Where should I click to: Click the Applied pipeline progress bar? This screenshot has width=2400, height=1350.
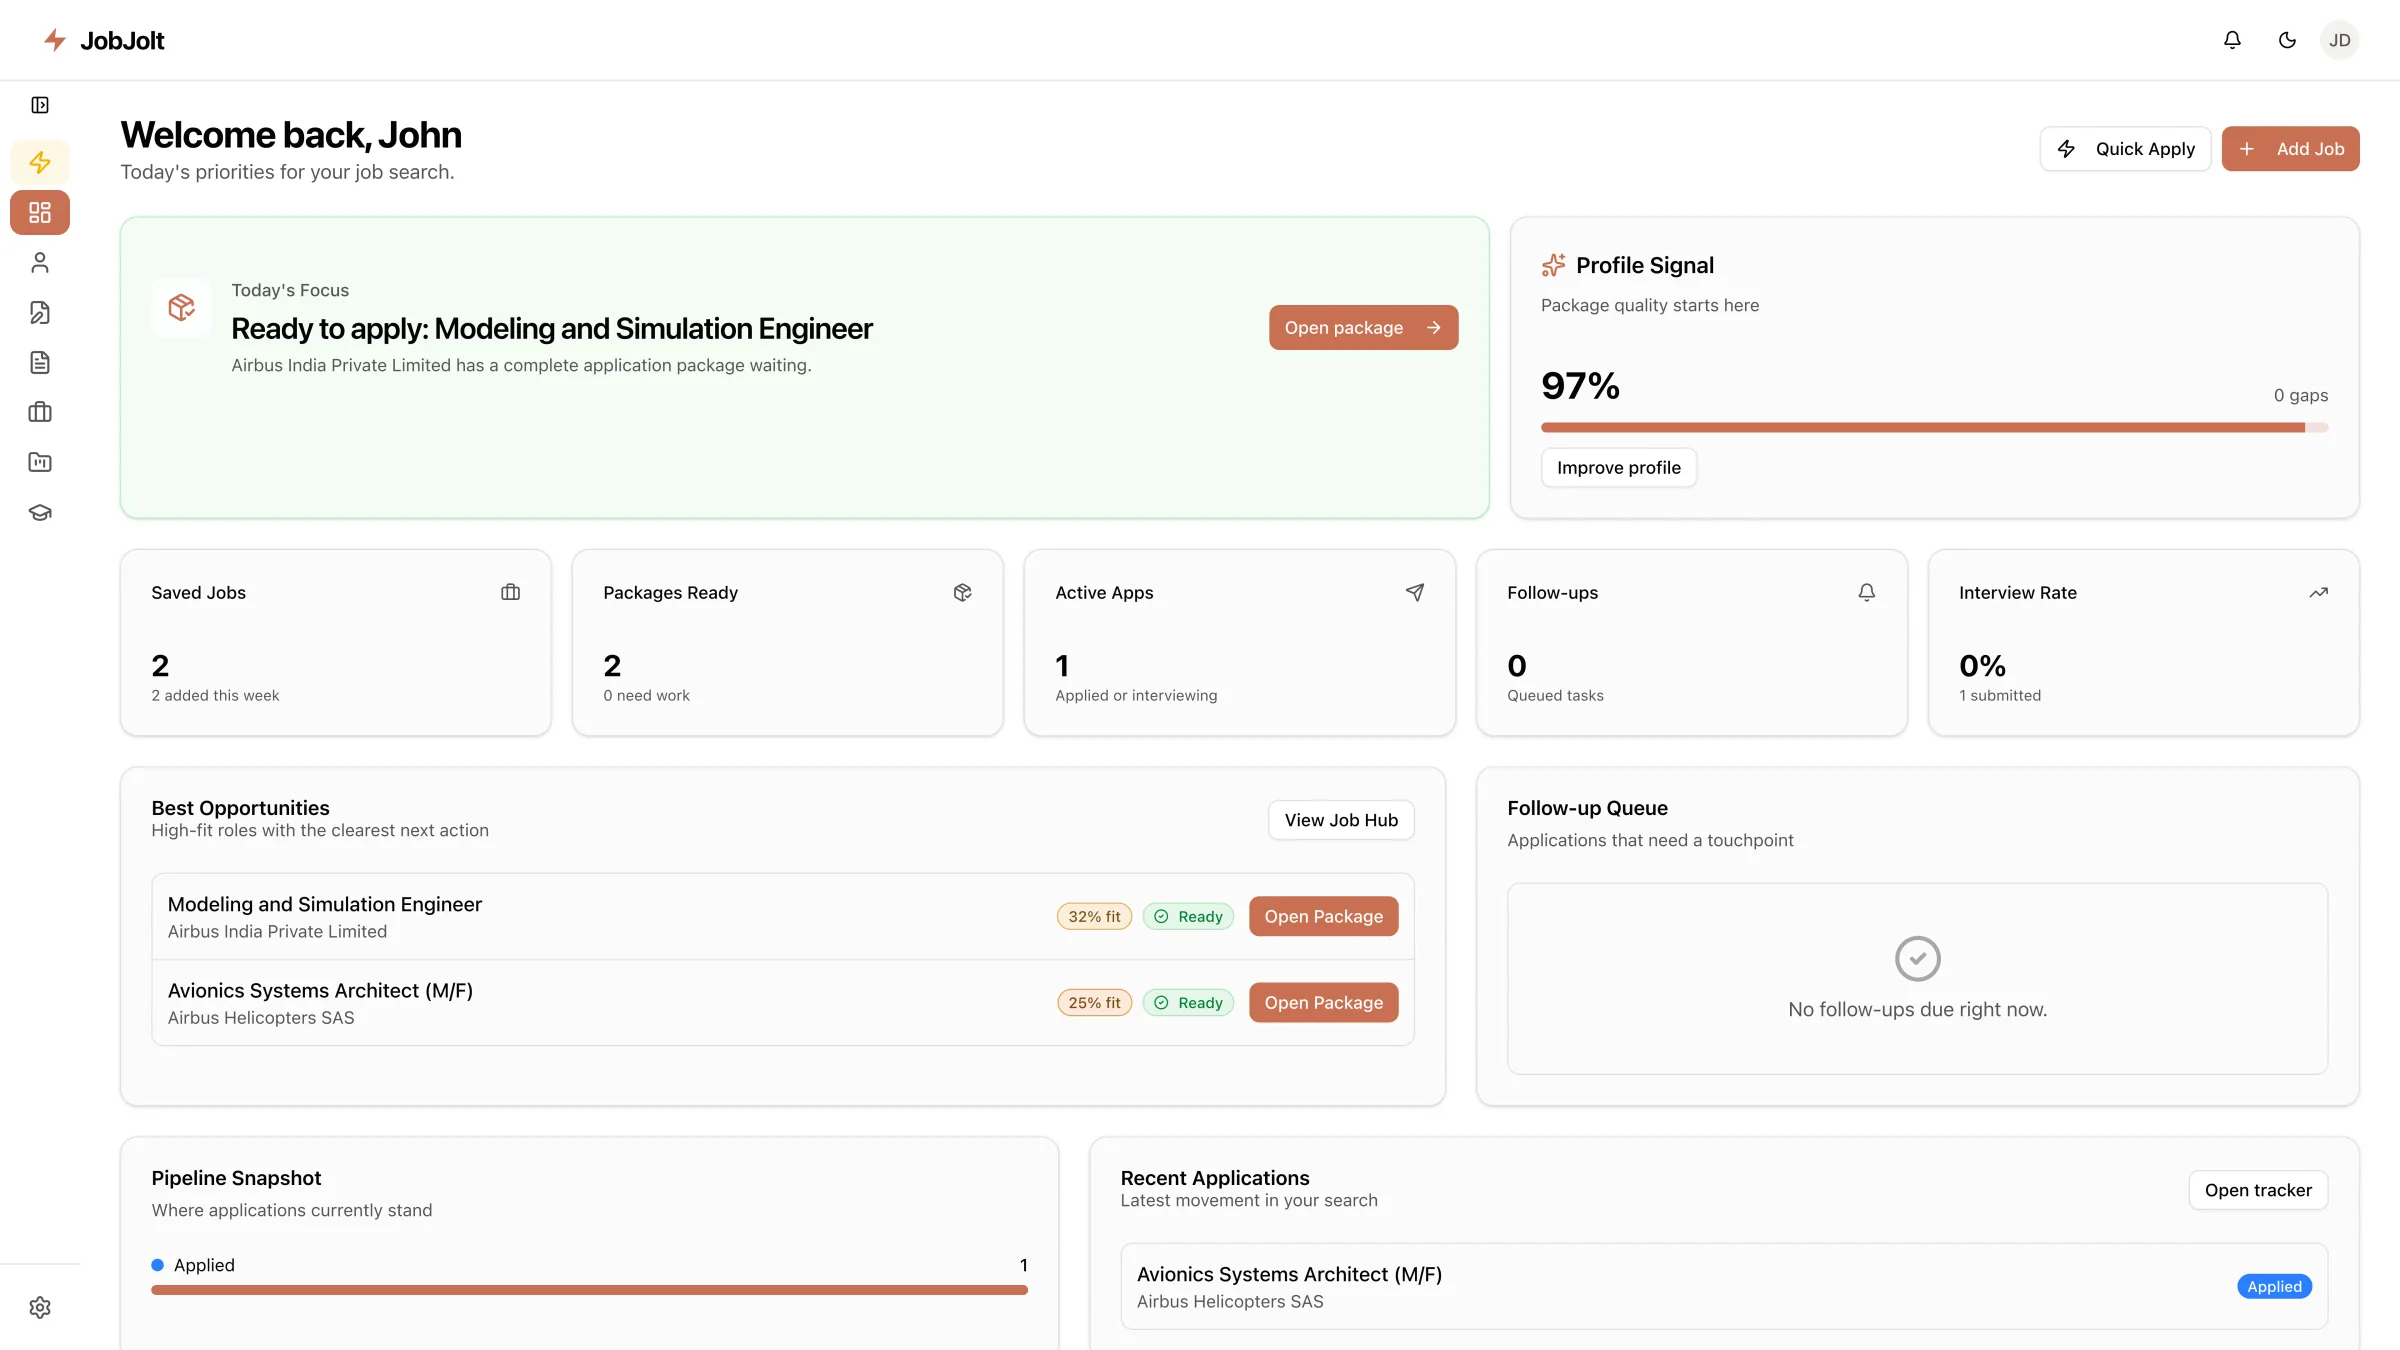point(589,1290)
